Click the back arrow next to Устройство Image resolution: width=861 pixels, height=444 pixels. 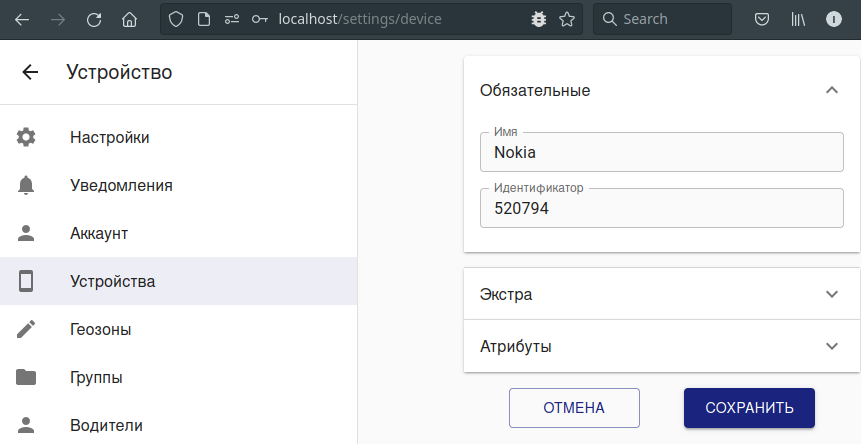(x=30, y=72)
